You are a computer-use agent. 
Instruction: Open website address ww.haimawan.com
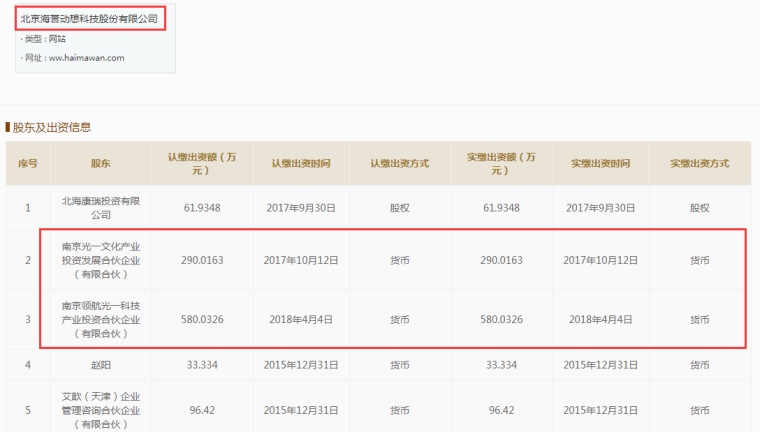[x=86, y=58]
